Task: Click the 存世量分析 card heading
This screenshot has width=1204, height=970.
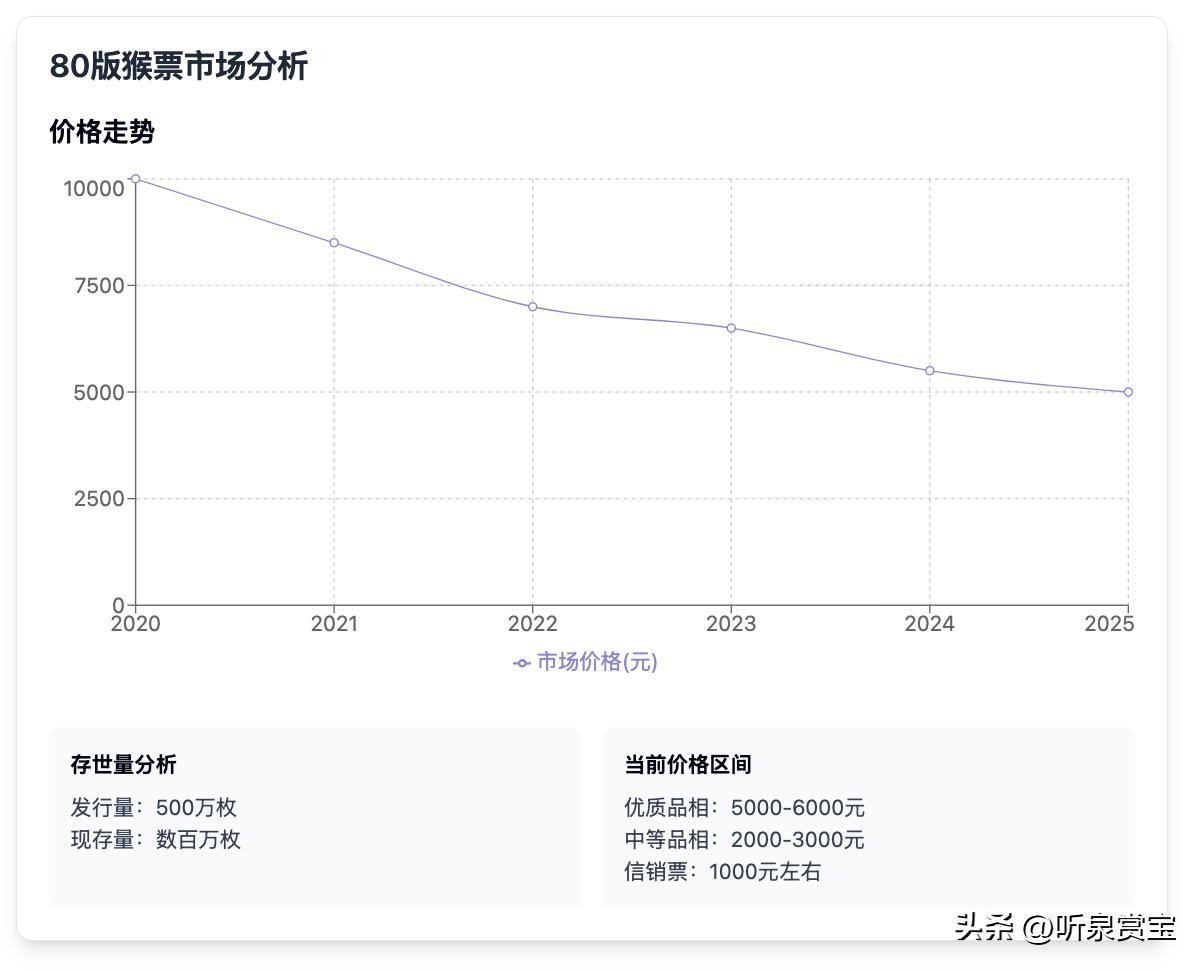Action: [x=123, y=765]
